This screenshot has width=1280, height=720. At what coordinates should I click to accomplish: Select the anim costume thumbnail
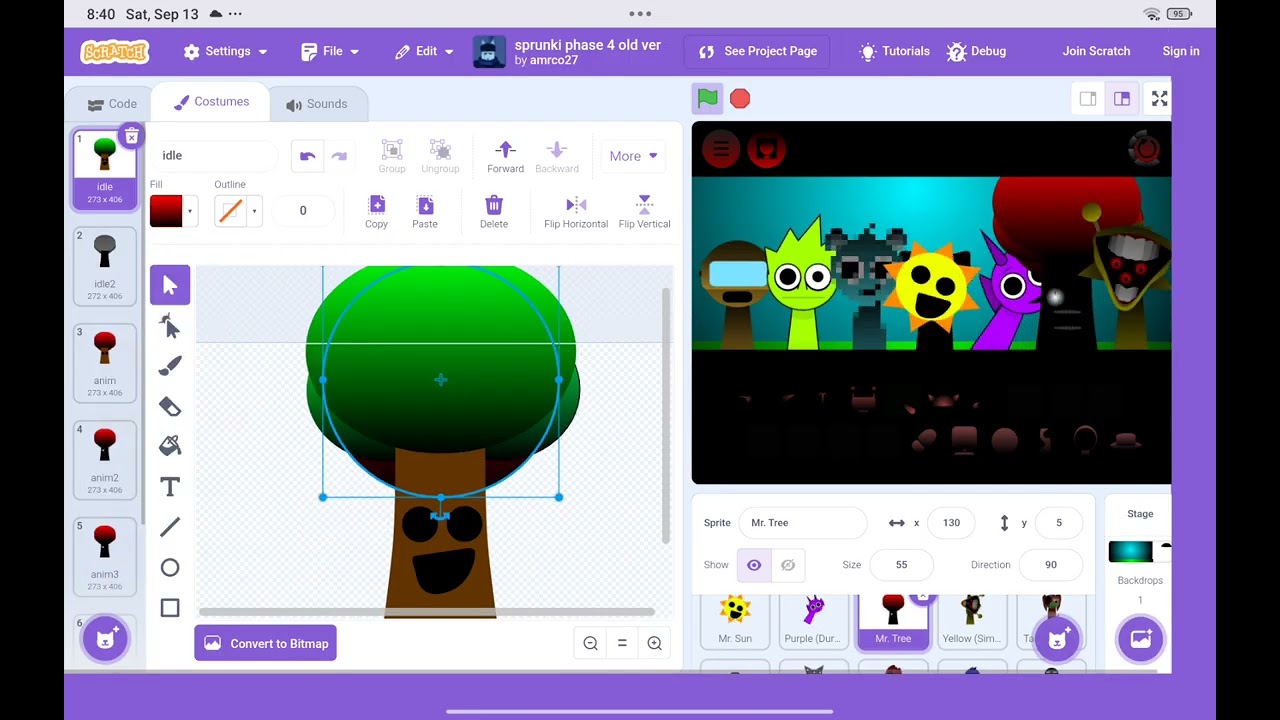pyautogui.click(x=105, y=362)
